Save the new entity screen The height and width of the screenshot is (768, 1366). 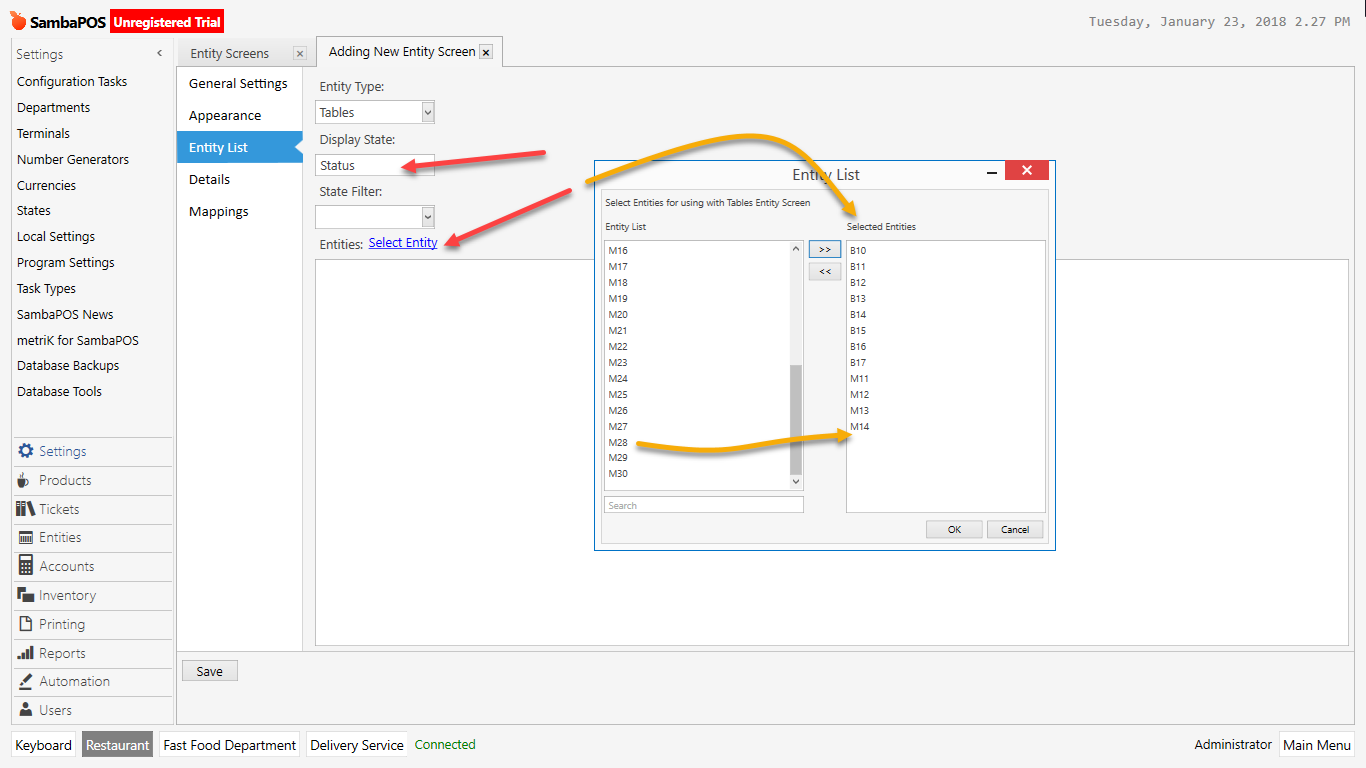(209, 670)
